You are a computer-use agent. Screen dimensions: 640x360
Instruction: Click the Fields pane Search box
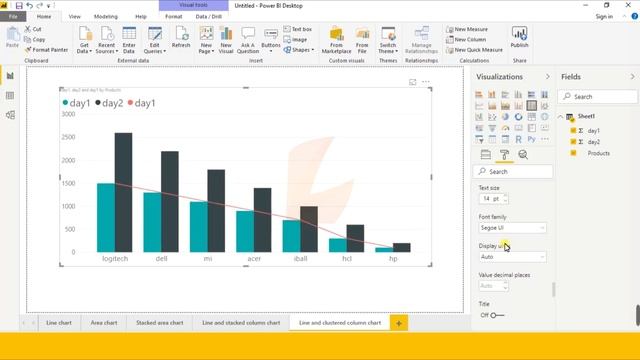coord(598,97)
